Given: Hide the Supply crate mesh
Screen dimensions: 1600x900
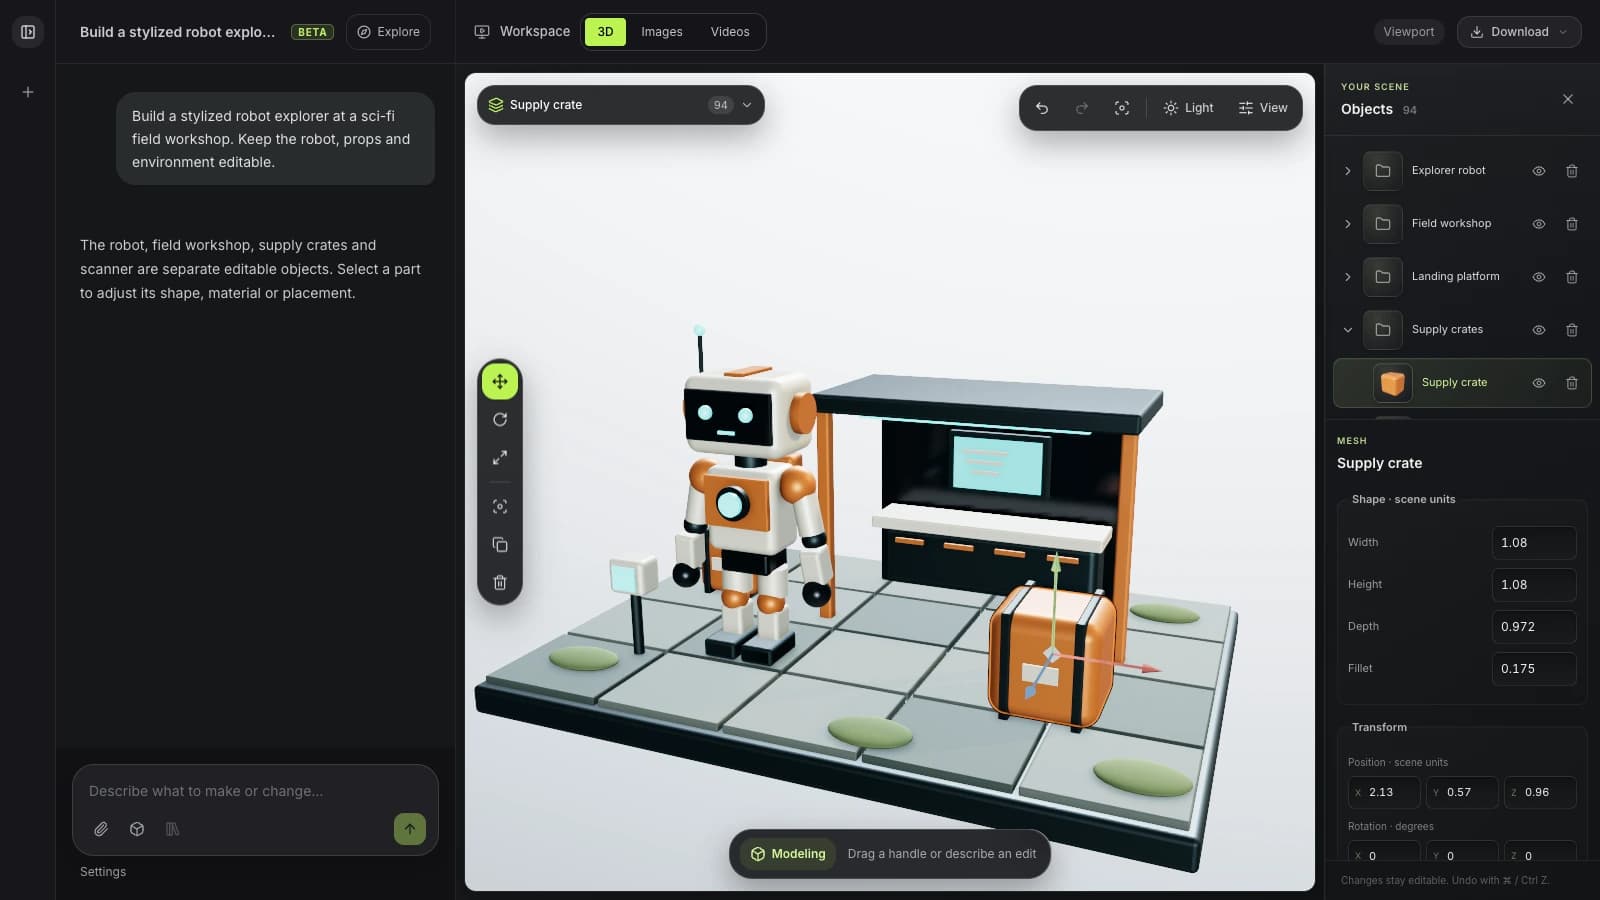Looking at the screenshot, I should [1539, 383].
